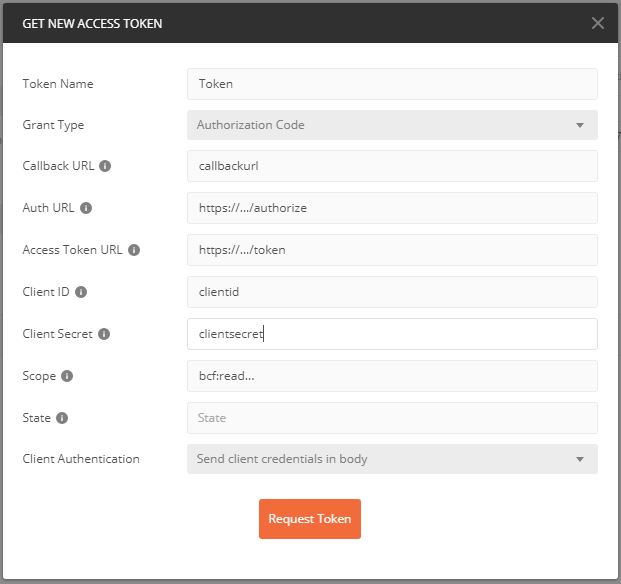
Task: Close the Get New Access Token dialog
Action: coord(598,23)
